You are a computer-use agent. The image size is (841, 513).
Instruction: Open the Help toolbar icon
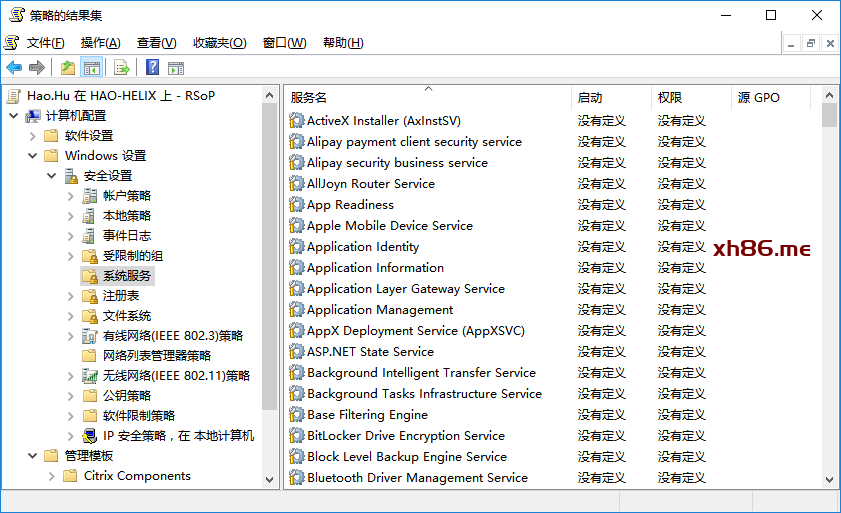[152, 67]
